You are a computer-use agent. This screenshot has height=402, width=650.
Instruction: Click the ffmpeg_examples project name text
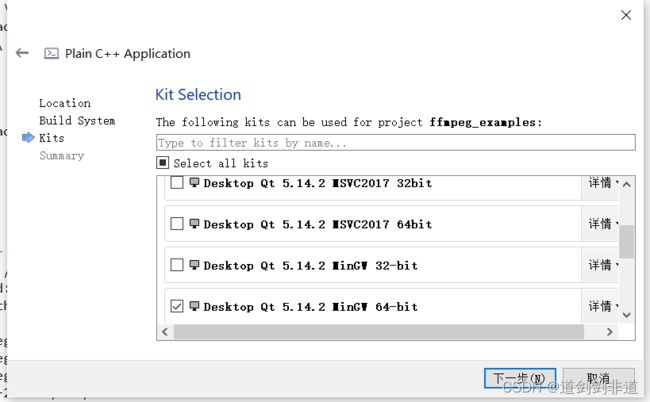pos(483,122)
